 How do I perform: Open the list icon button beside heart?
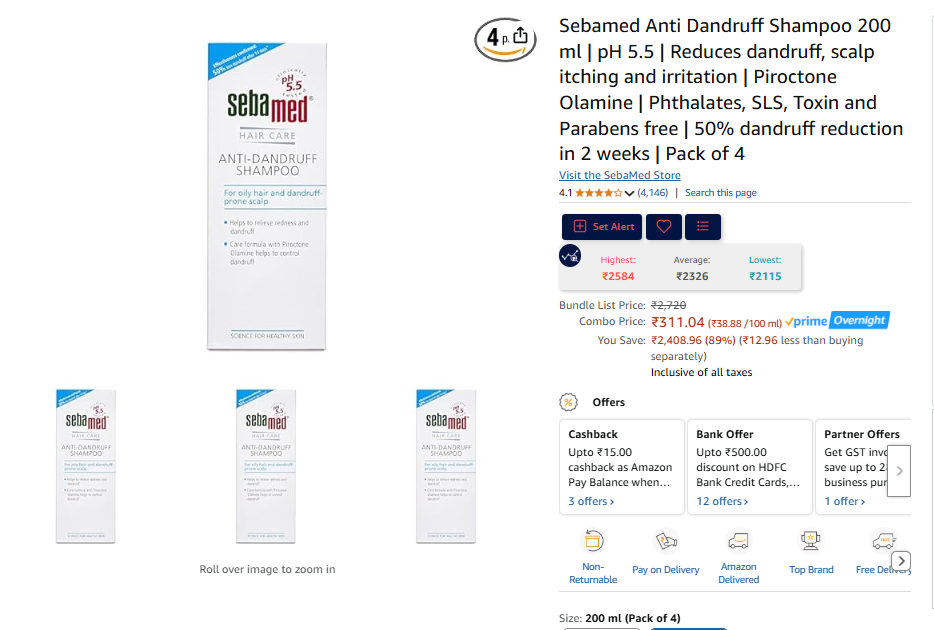703,227
